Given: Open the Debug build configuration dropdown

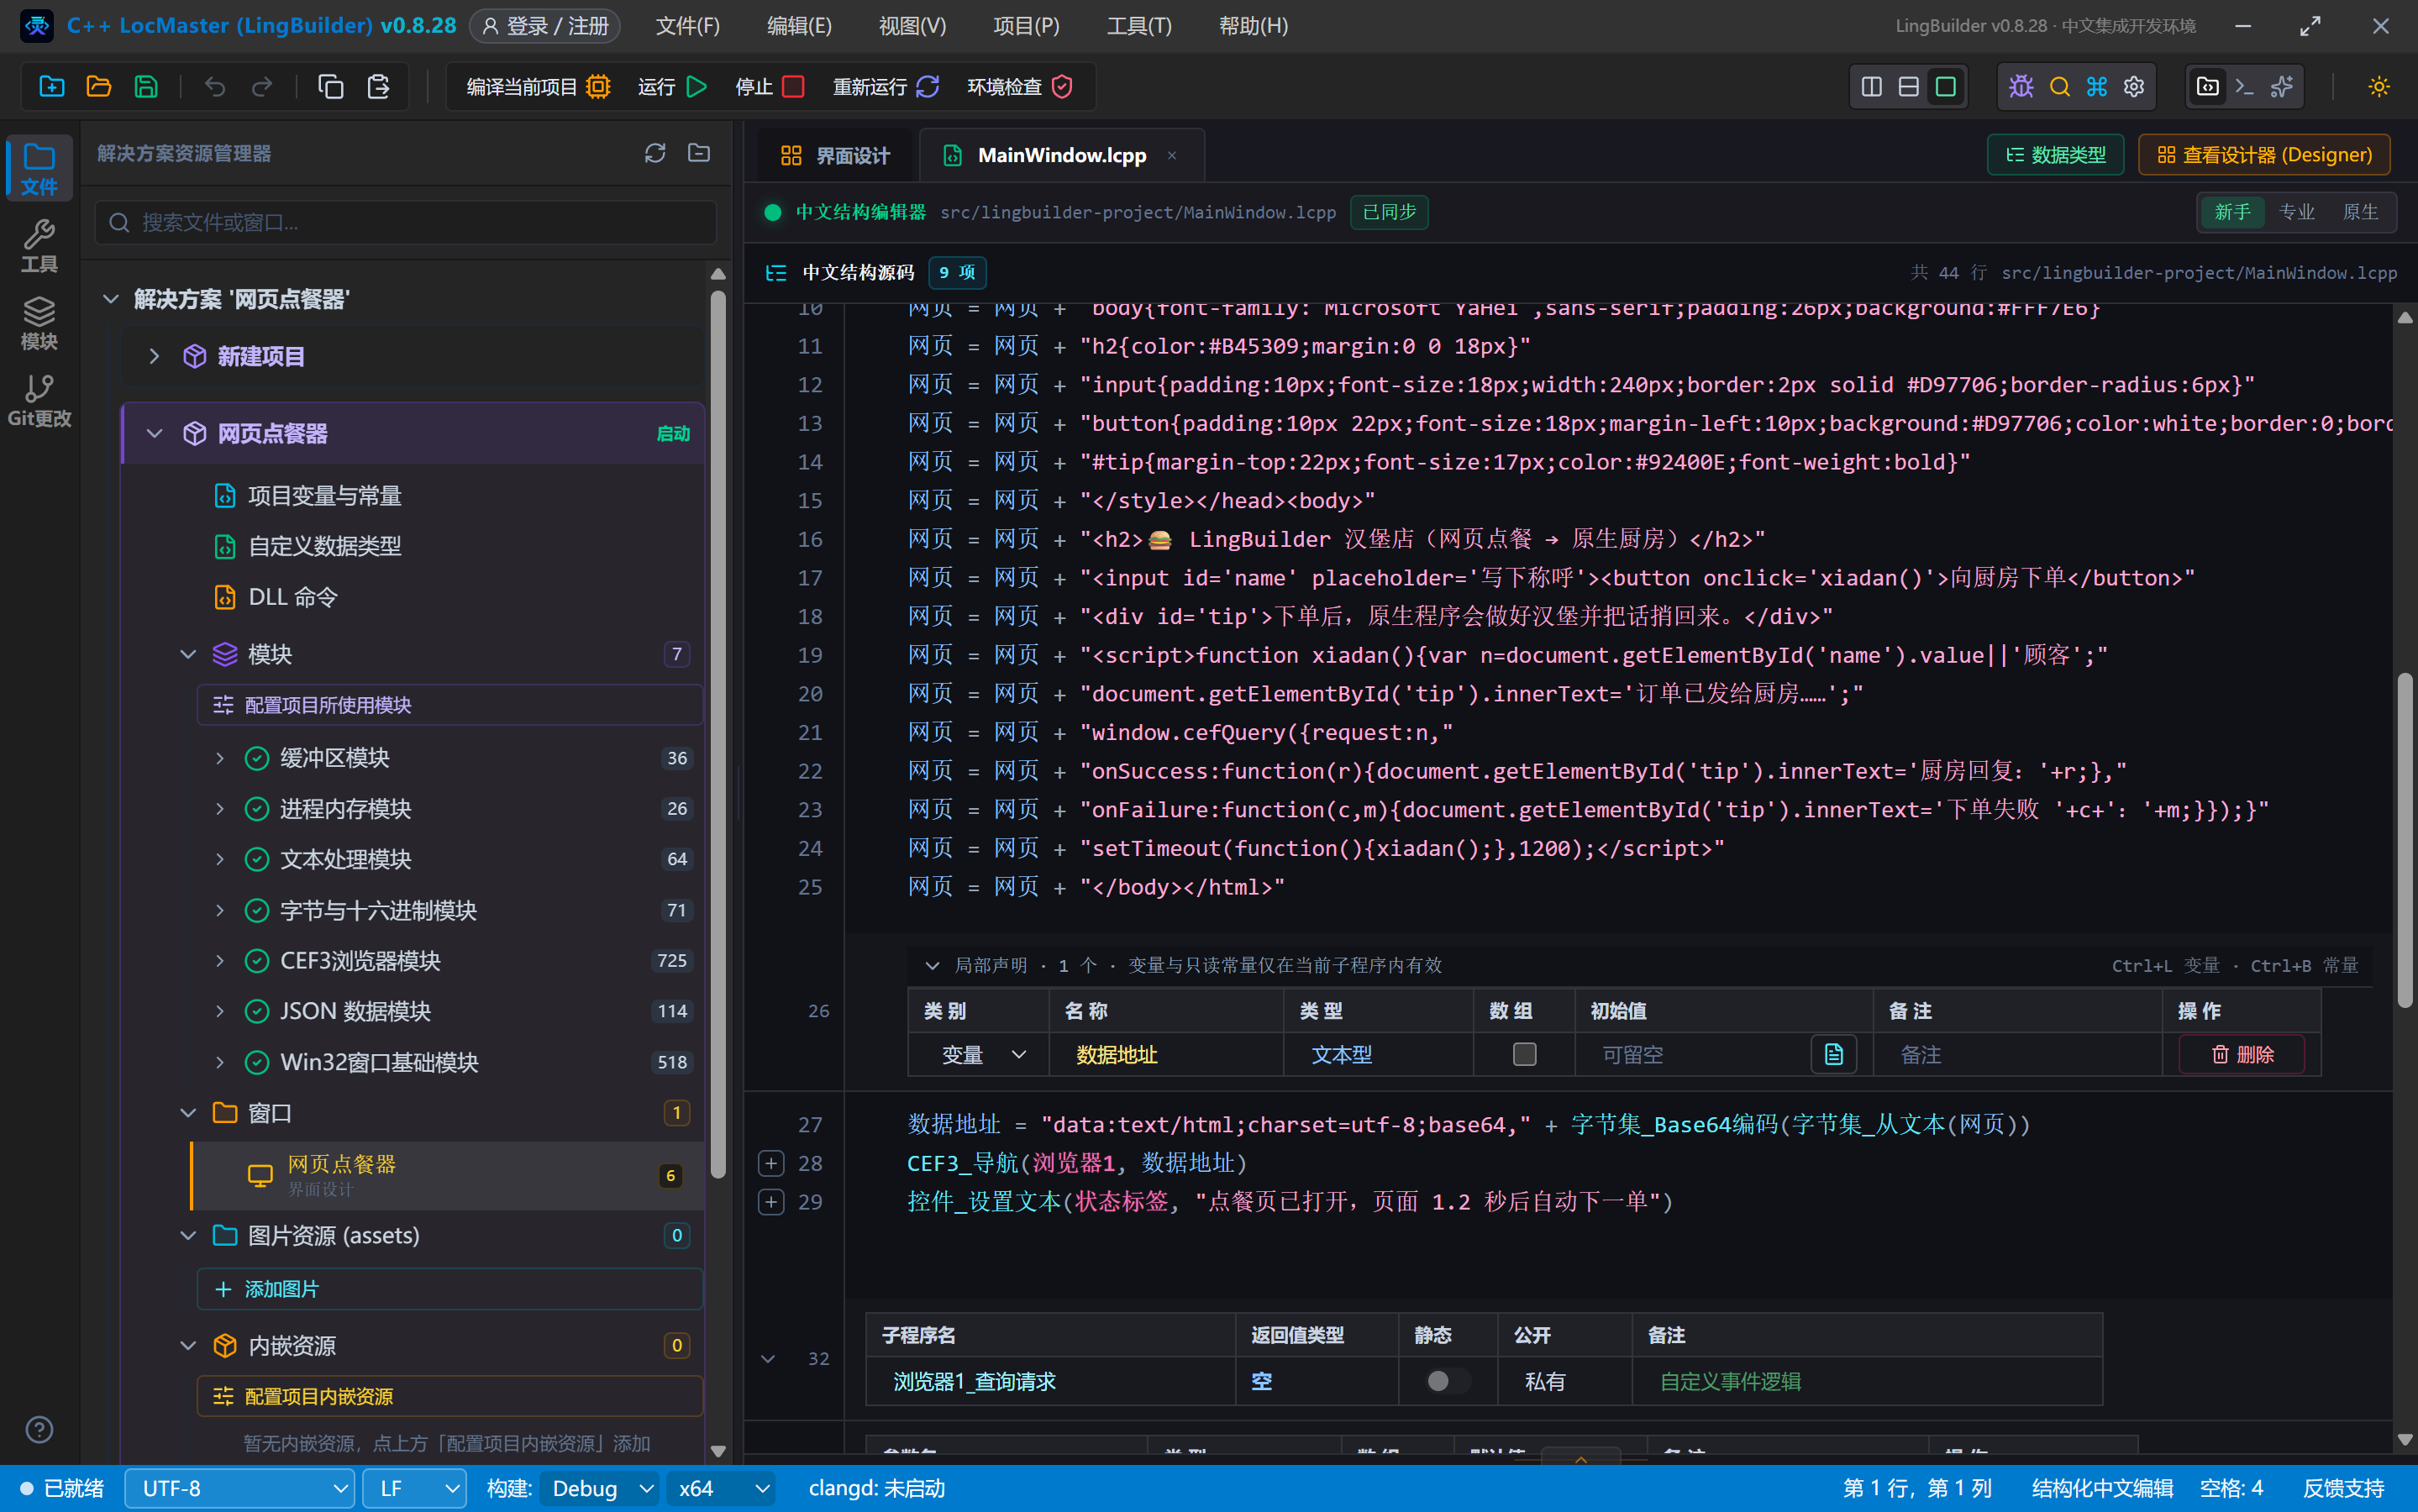Looking at the screenshot, I should (x=599, y=1488).
